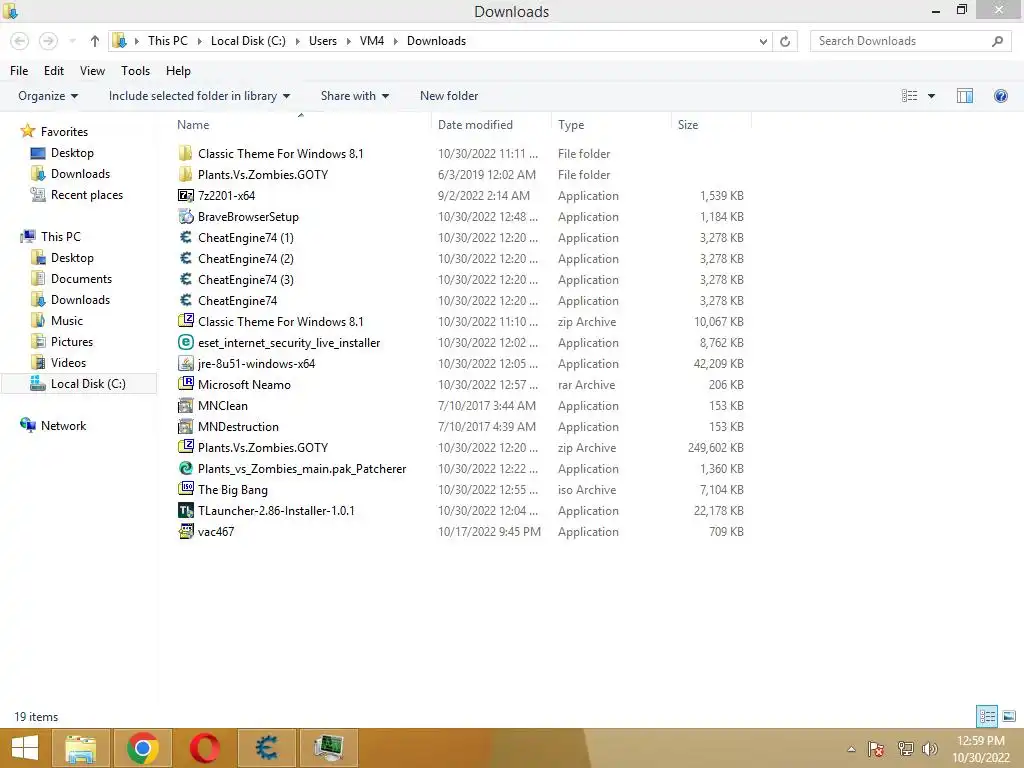Select Documents under This PC

tap(82, 279)
